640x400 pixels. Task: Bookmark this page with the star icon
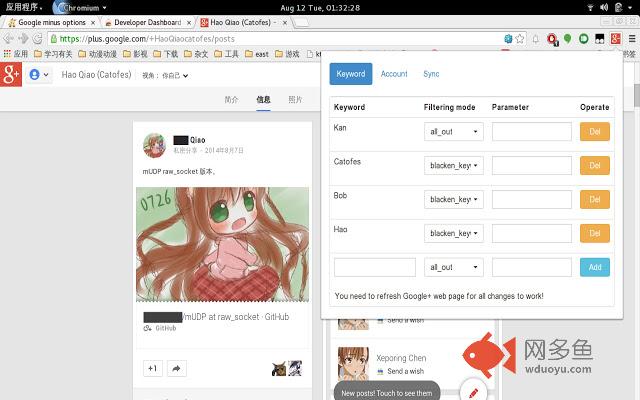520,39
